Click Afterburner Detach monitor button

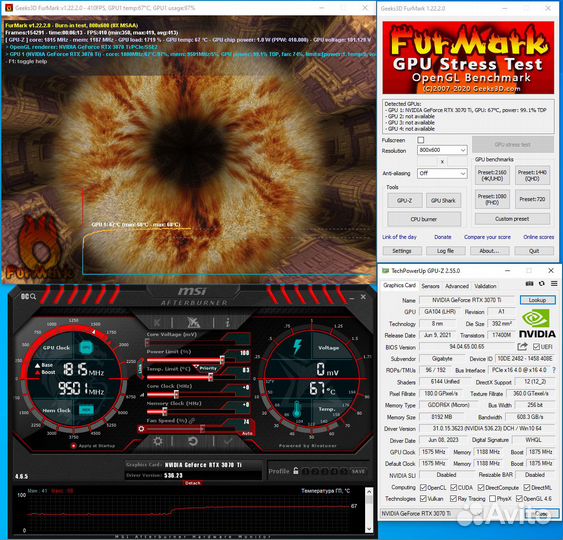[192, 483]
